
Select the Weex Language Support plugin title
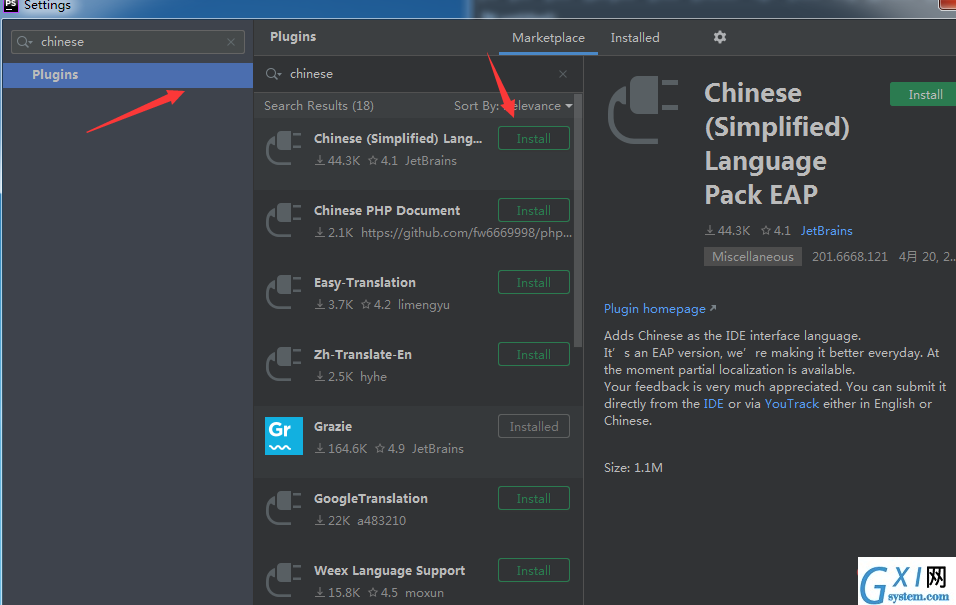pyautogui.click(x=389, y=571)
